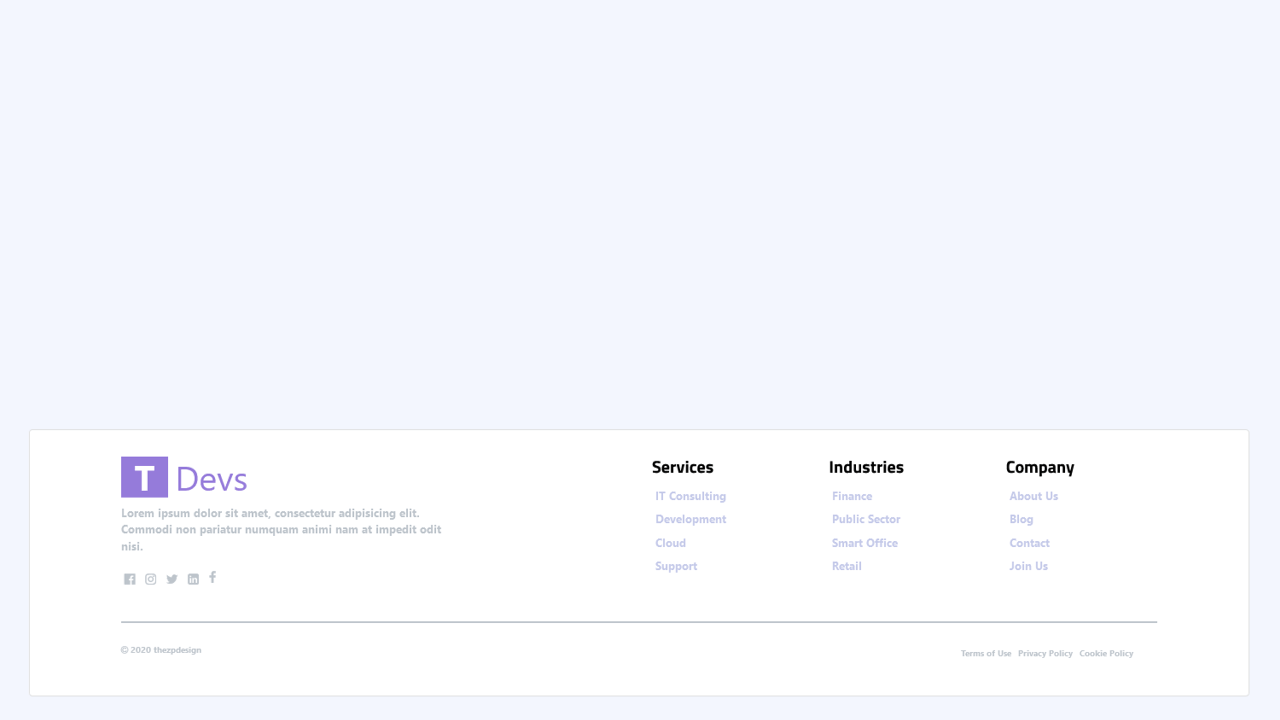Click the Twitter bird icon
The height and width of the screenshot is (720, 1280).
click(171, 579)
